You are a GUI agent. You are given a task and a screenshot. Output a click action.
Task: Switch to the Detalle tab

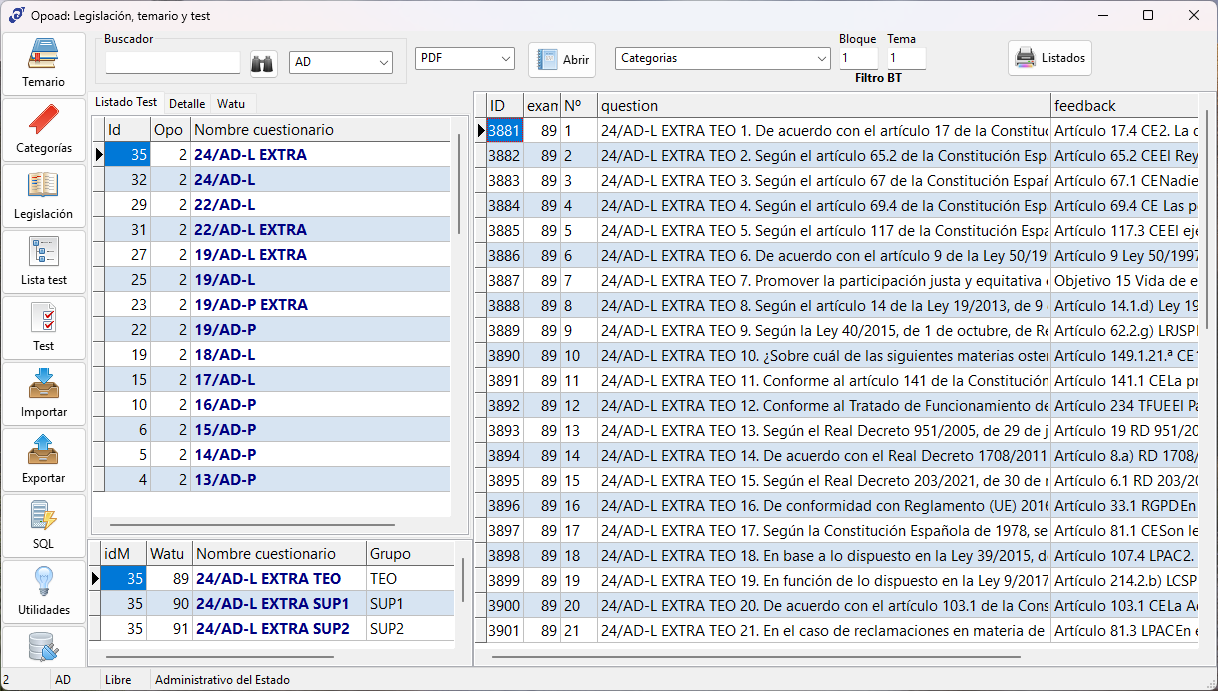[x=187, y=103]
